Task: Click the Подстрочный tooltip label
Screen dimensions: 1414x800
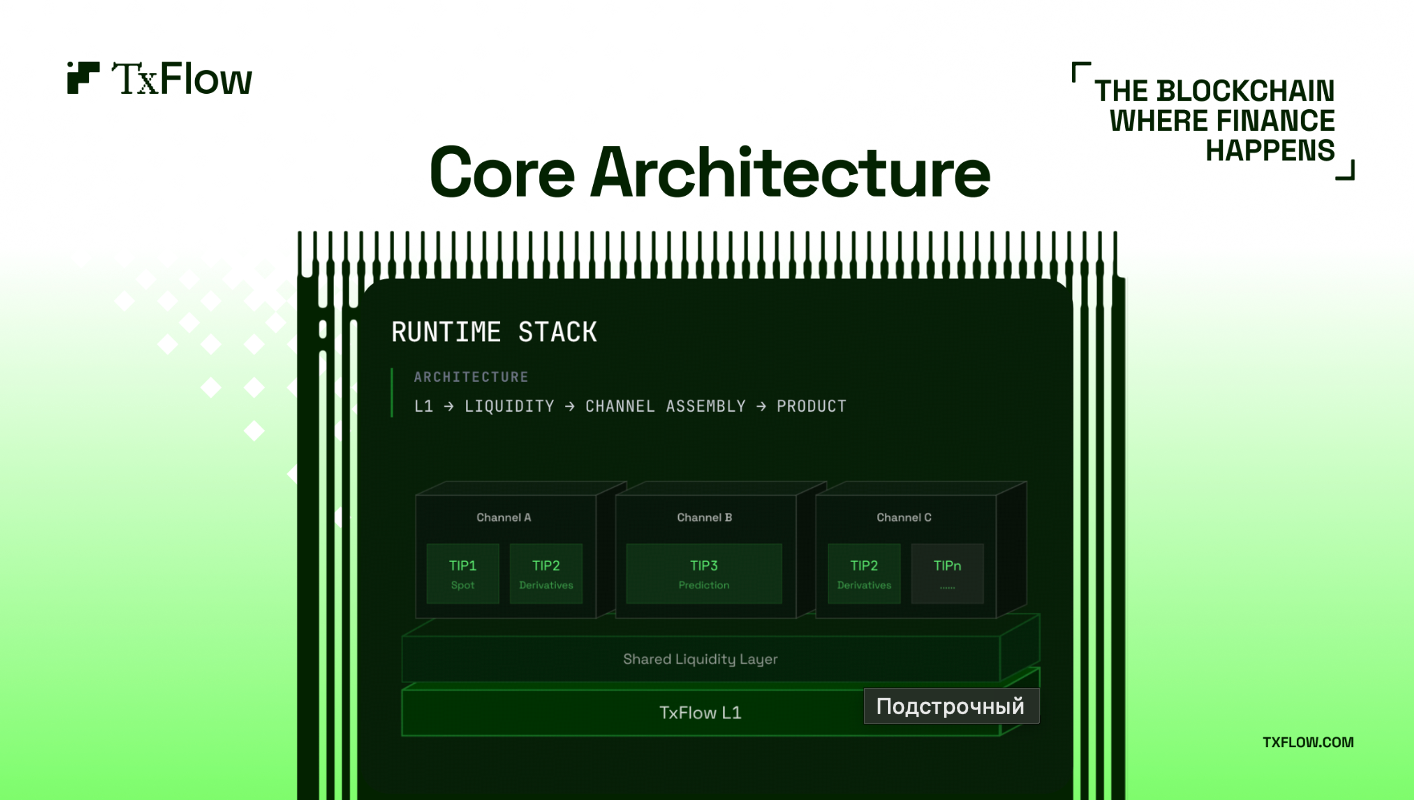Action: pyautogui.click(x=951, y=706)
